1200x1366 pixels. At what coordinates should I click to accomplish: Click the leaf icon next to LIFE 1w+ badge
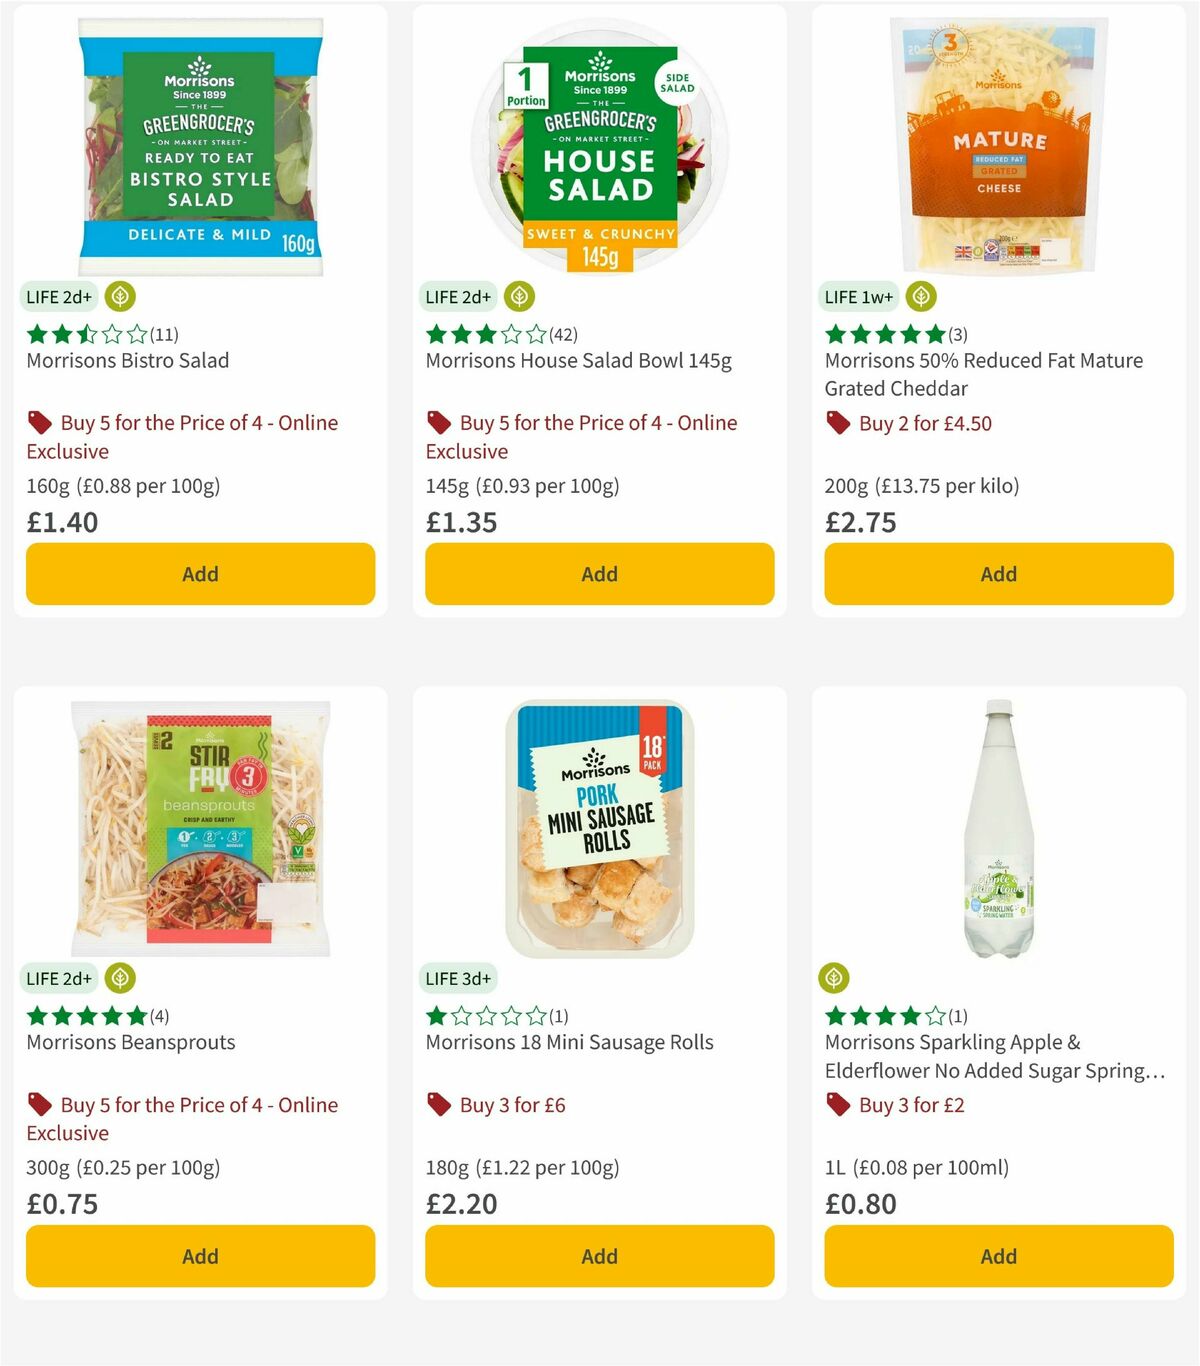pos(920,296)
